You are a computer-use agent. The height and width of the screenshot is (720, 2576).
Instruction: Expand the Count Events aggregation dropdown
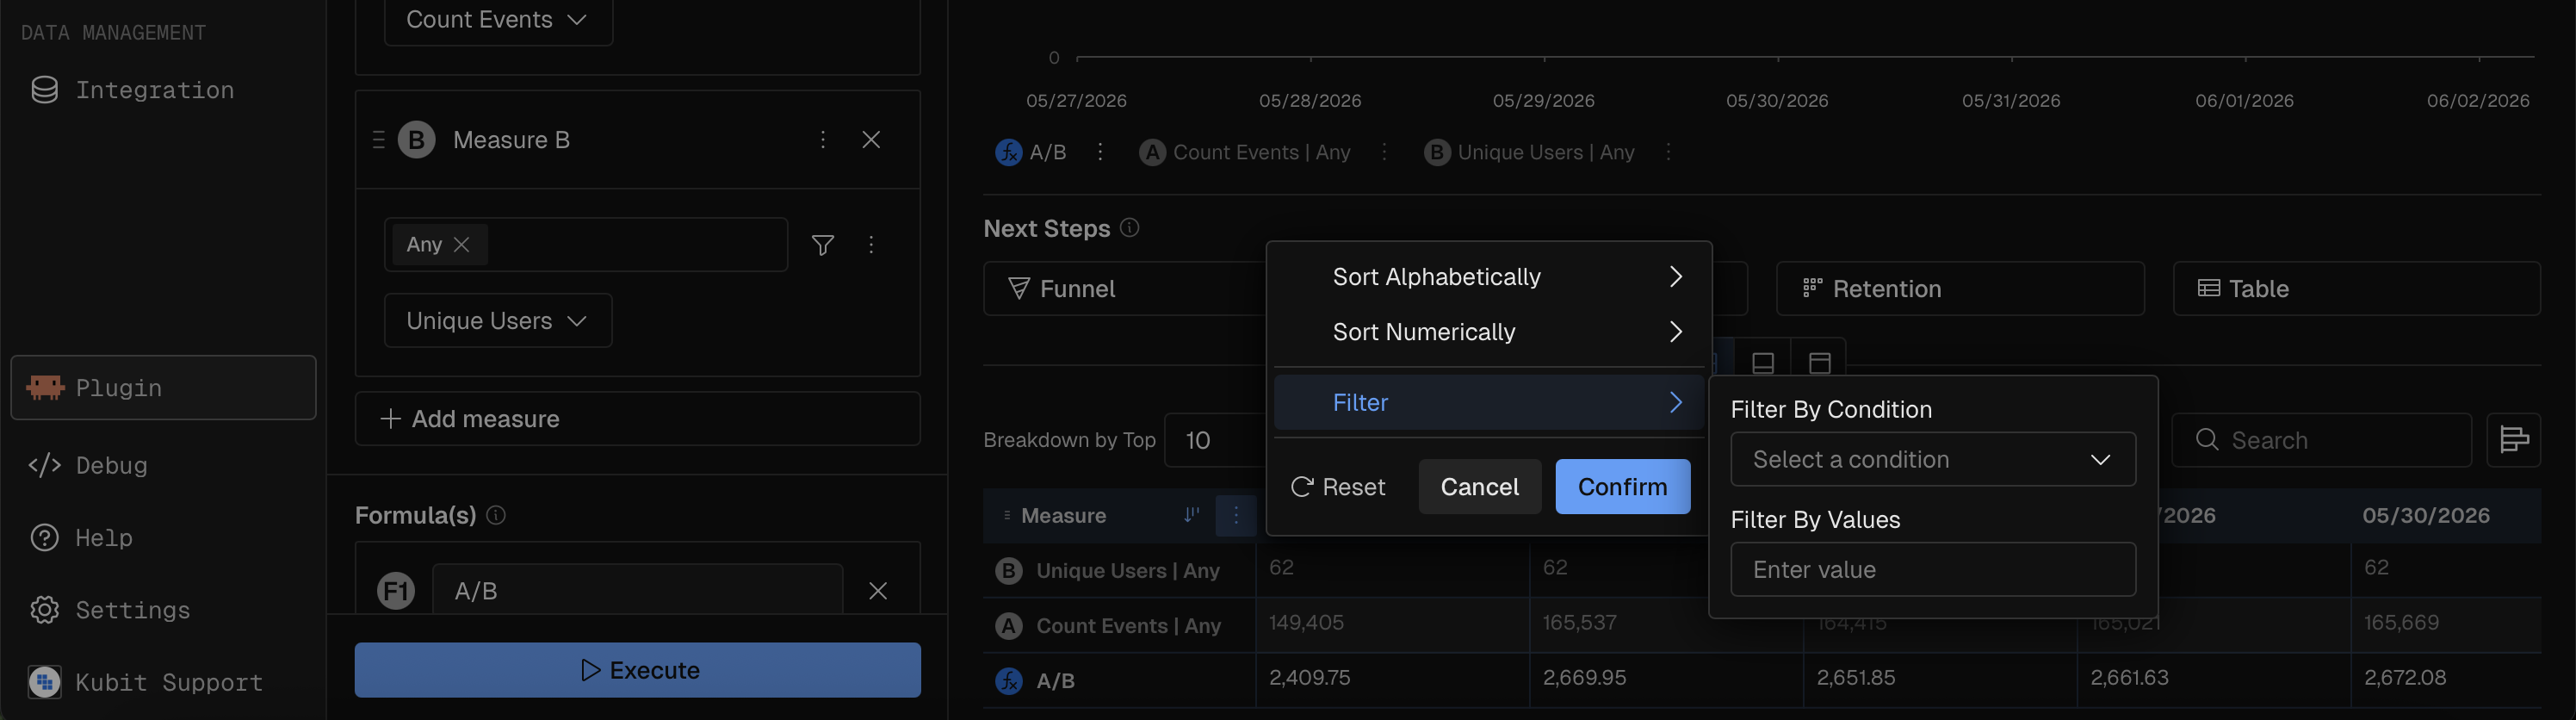[498, 20]
